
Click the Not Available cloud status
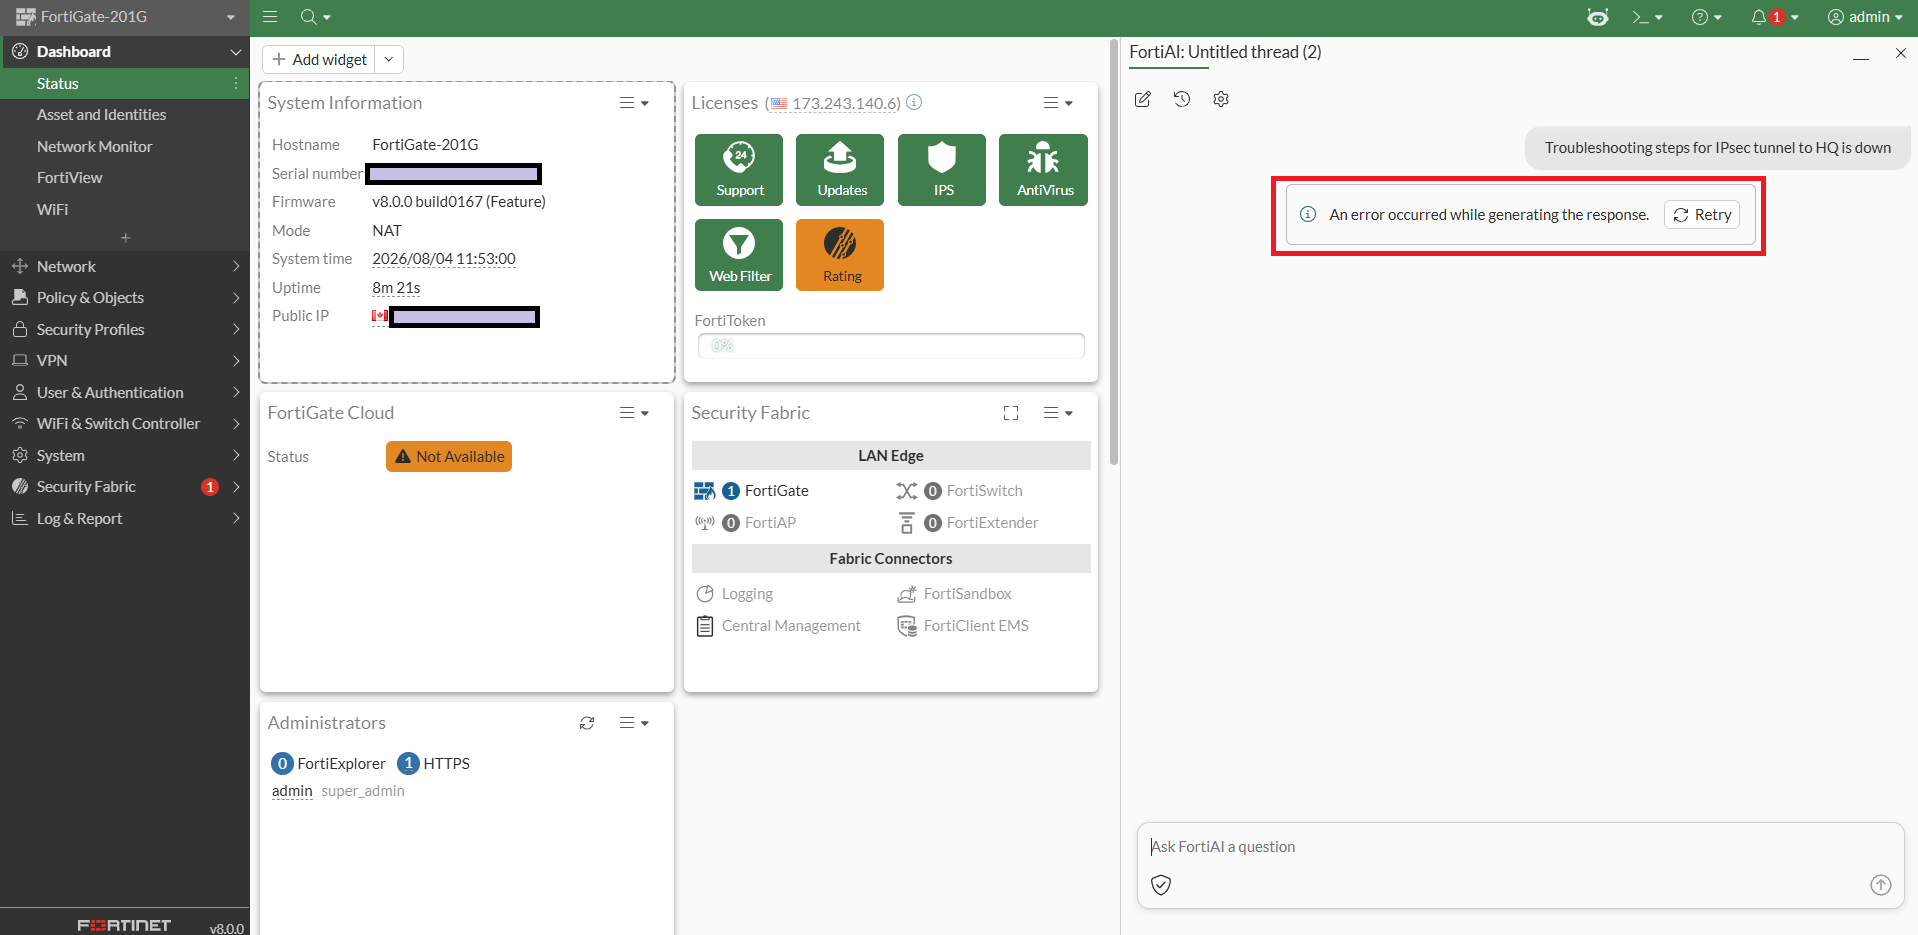tap(449, 457)
